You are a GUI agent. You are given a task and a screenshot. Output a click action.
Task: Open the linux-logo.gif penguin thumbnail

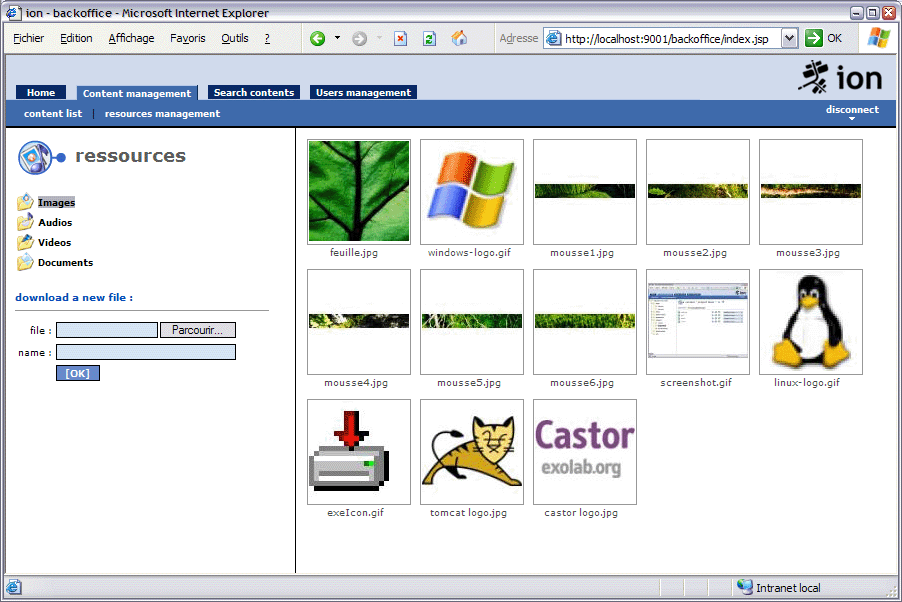tap(811, 321)
